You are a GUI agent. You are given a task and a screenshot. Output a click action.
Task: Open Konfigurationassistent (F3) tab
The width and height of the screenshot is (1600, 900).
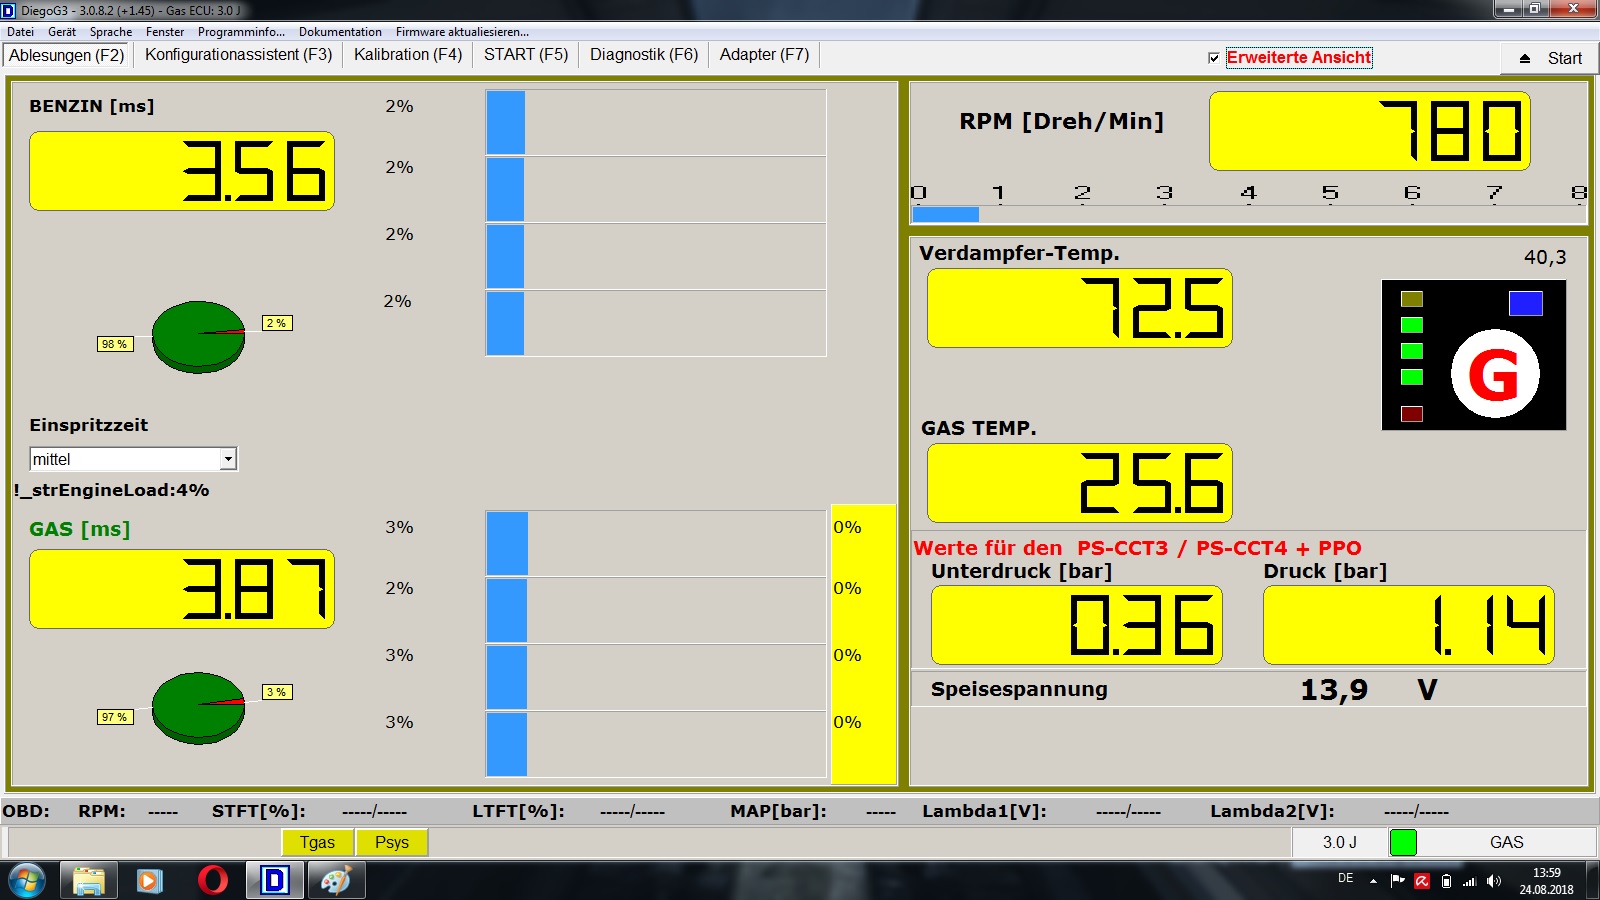click(x=238, y=55)
